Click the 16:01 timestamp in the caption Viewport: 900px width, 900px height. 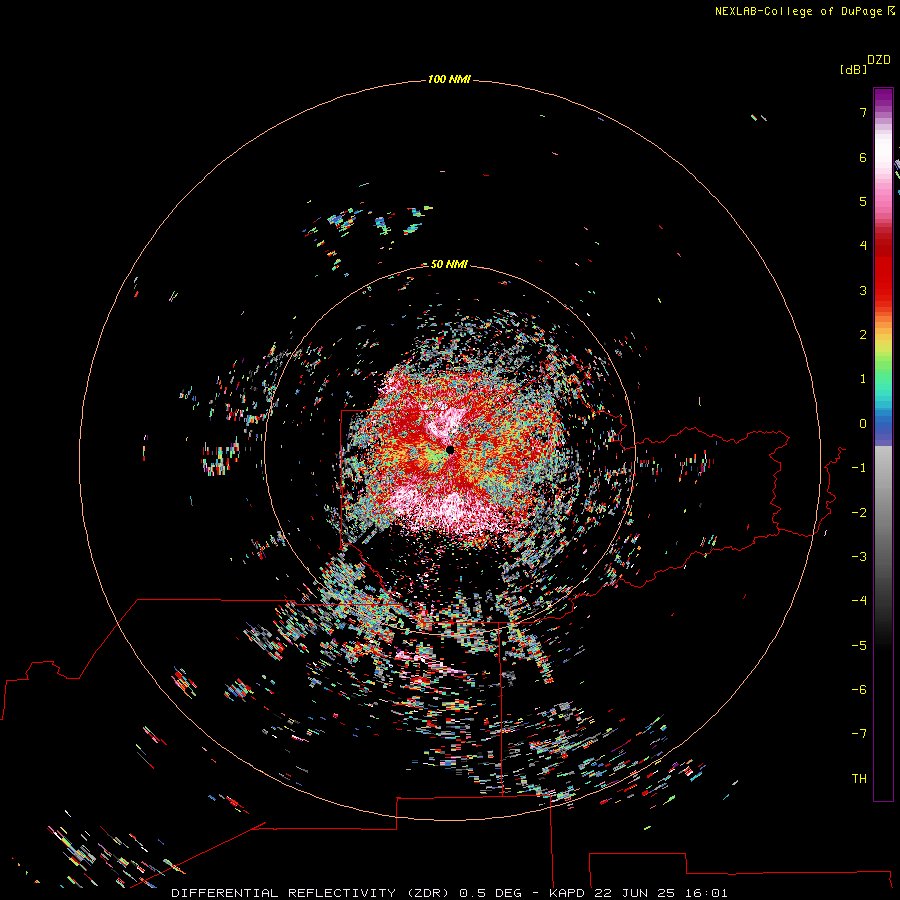[x=706, y=893]
